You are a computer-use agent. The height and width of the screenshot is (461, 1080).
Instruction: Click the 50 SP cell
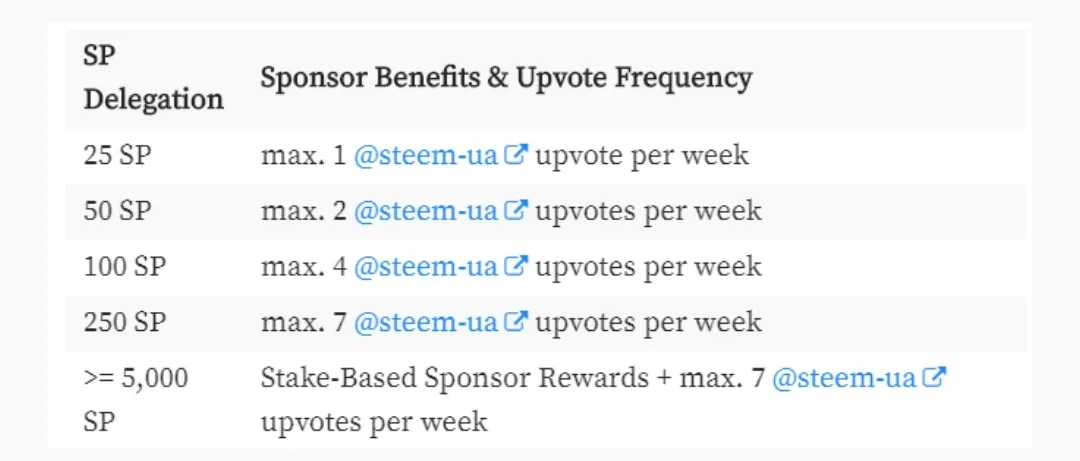click(x=117, y=212)
